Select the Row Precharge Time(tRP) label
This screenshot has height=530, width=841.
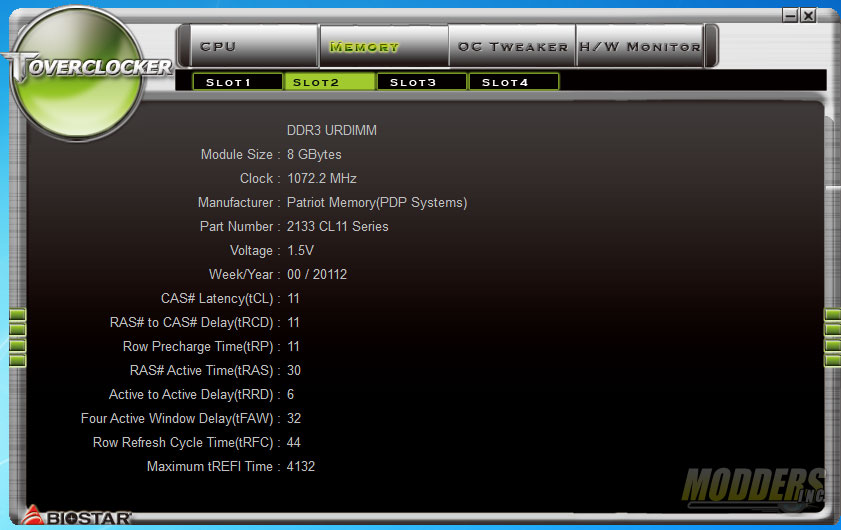(x=198, y=347)
